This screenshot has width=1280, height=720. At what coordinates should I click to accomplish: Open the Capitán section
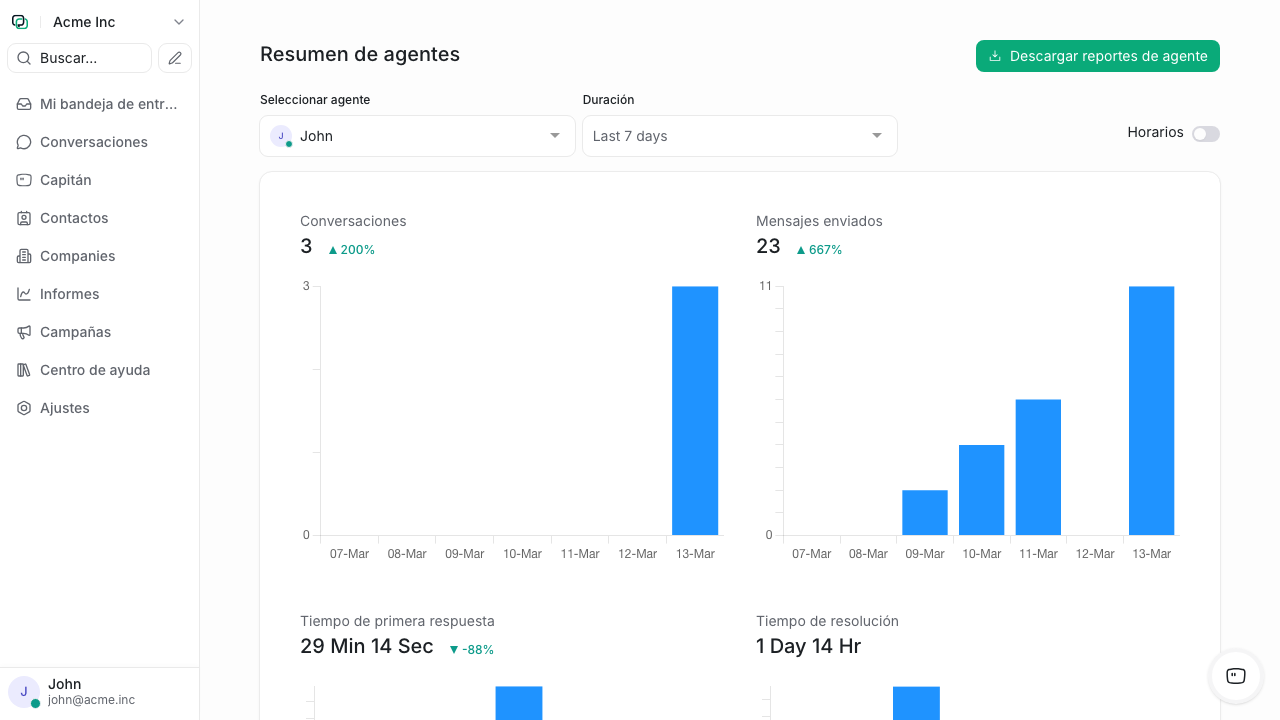[x=66, y=180]
